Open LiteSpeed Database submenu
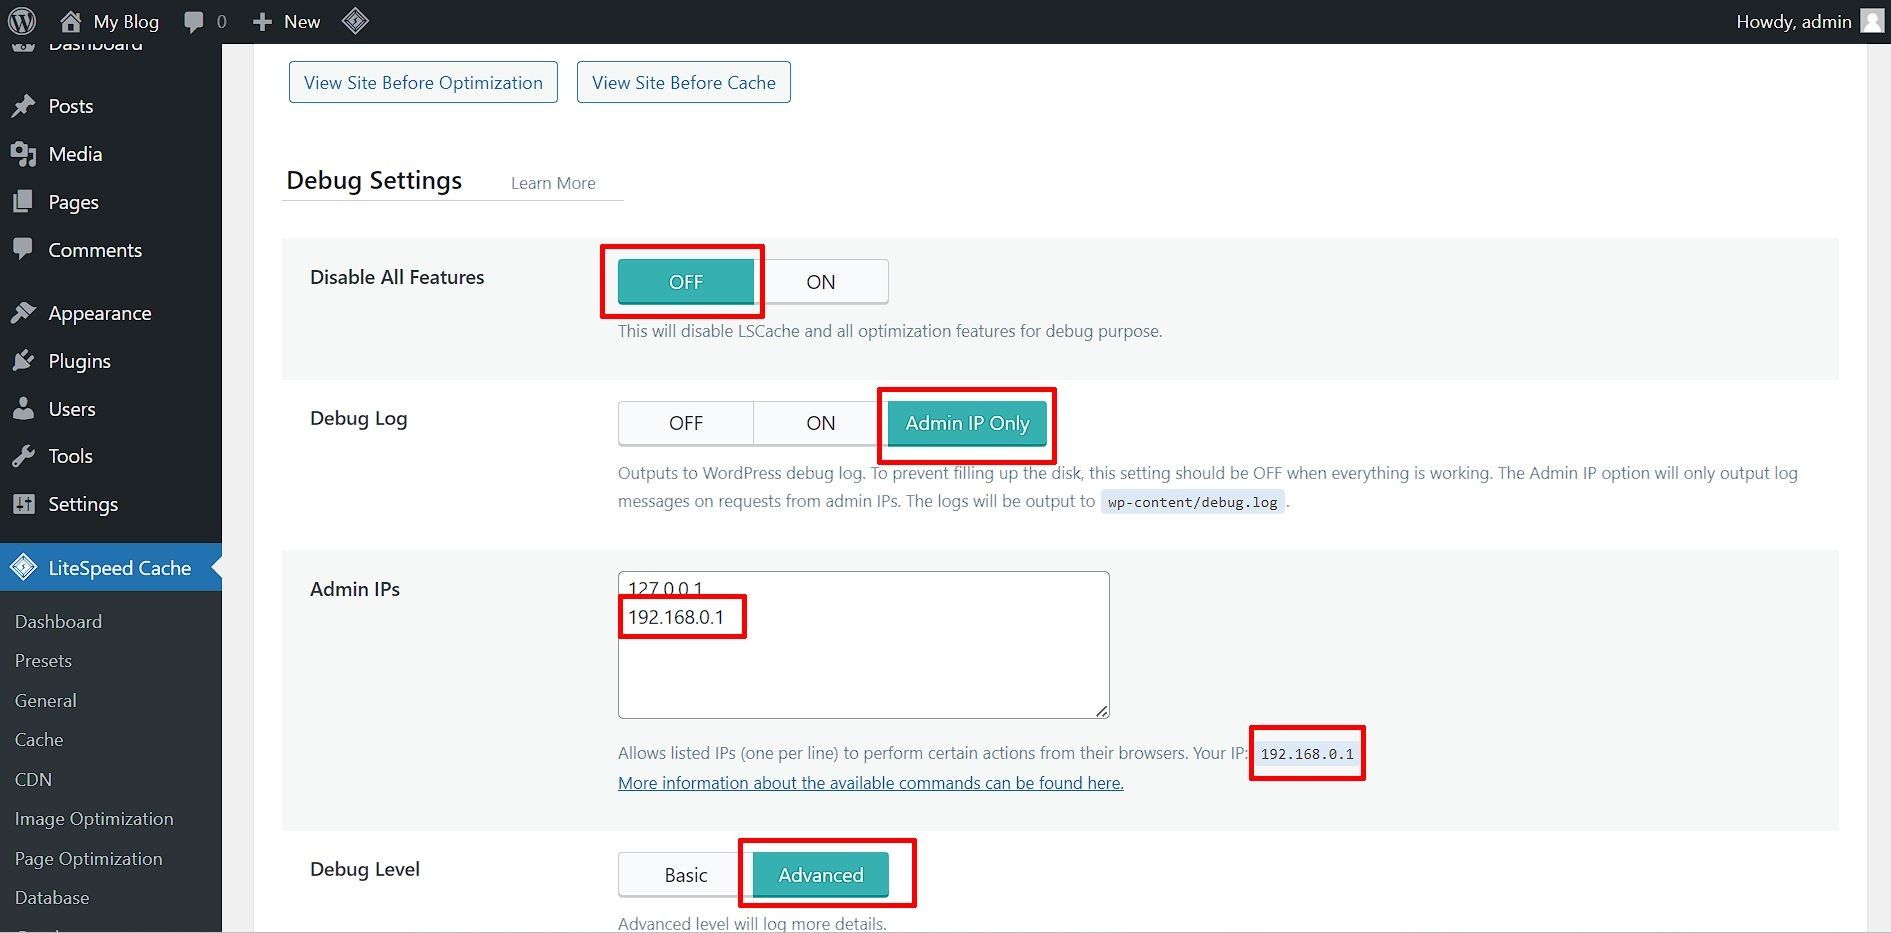The image size is (1891, 933). (x=52, y=898)
